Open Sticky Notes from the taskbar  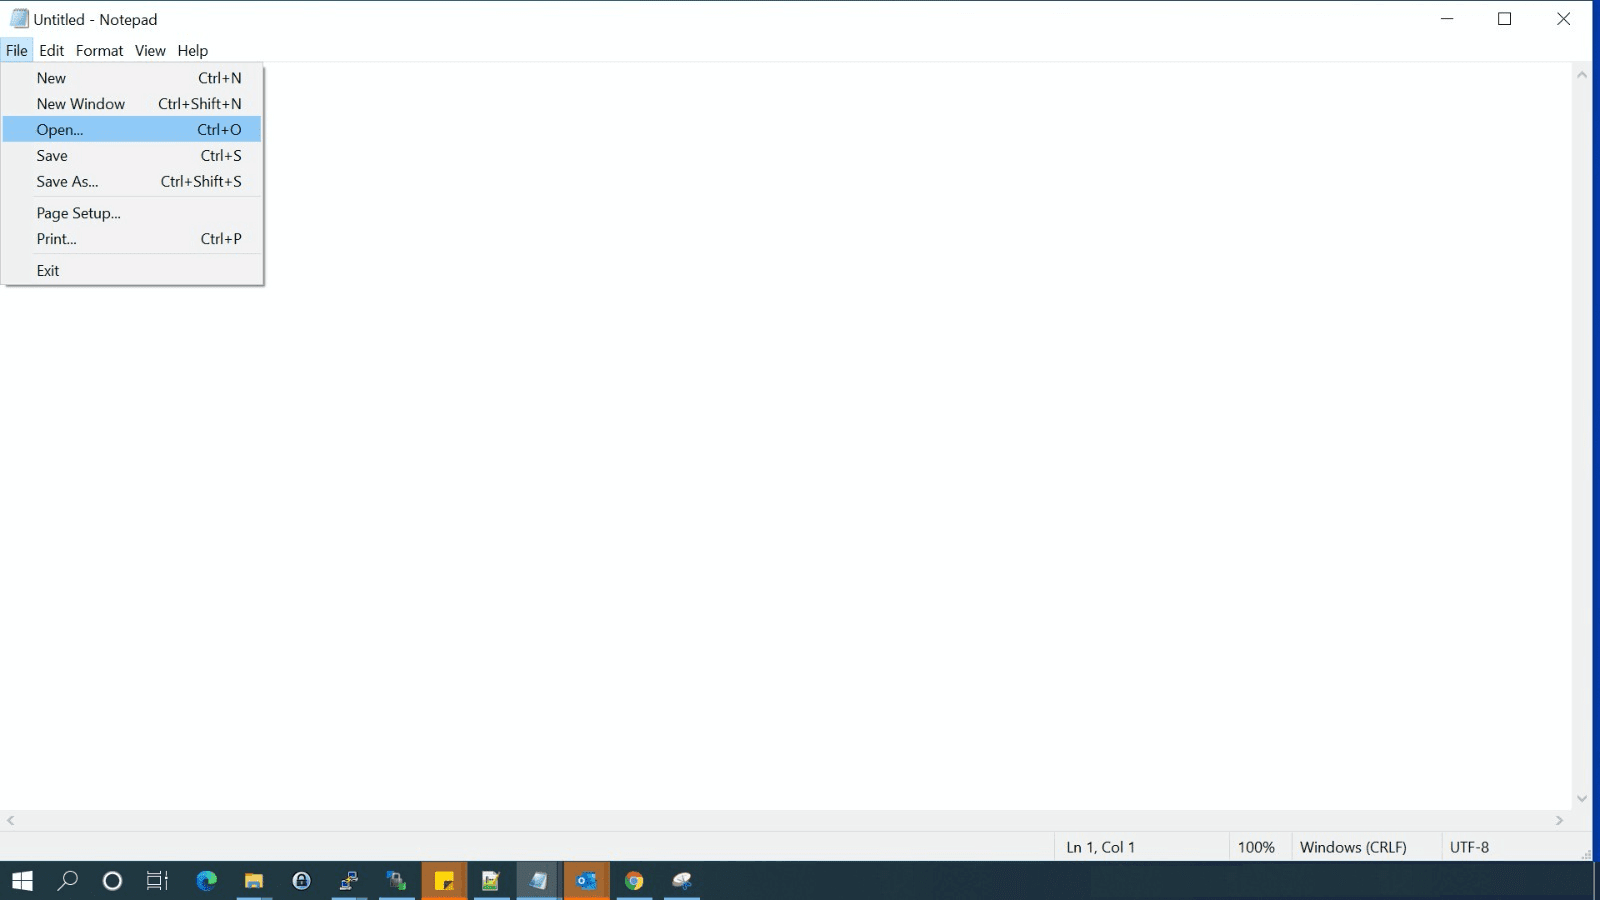[x=445, y=881]
